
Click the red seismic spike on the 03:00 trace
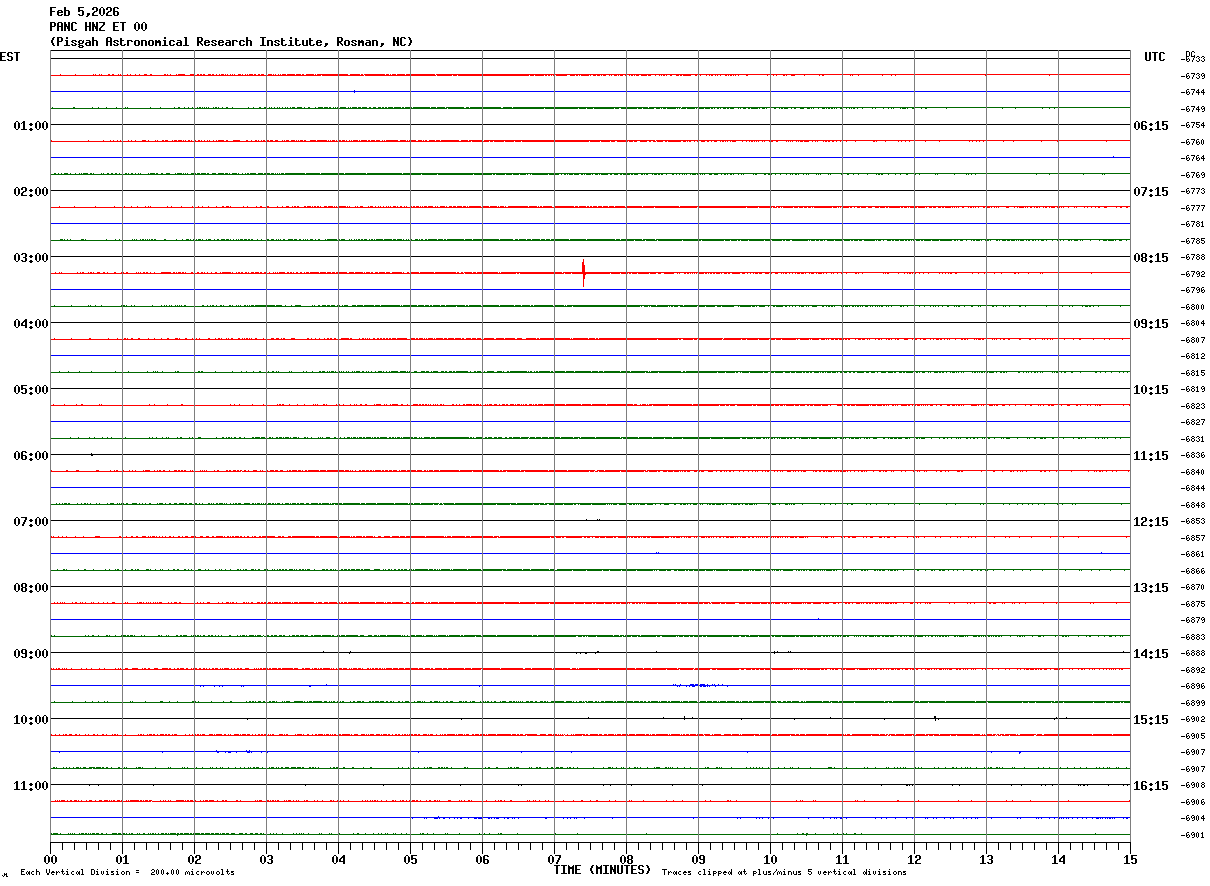584,273
